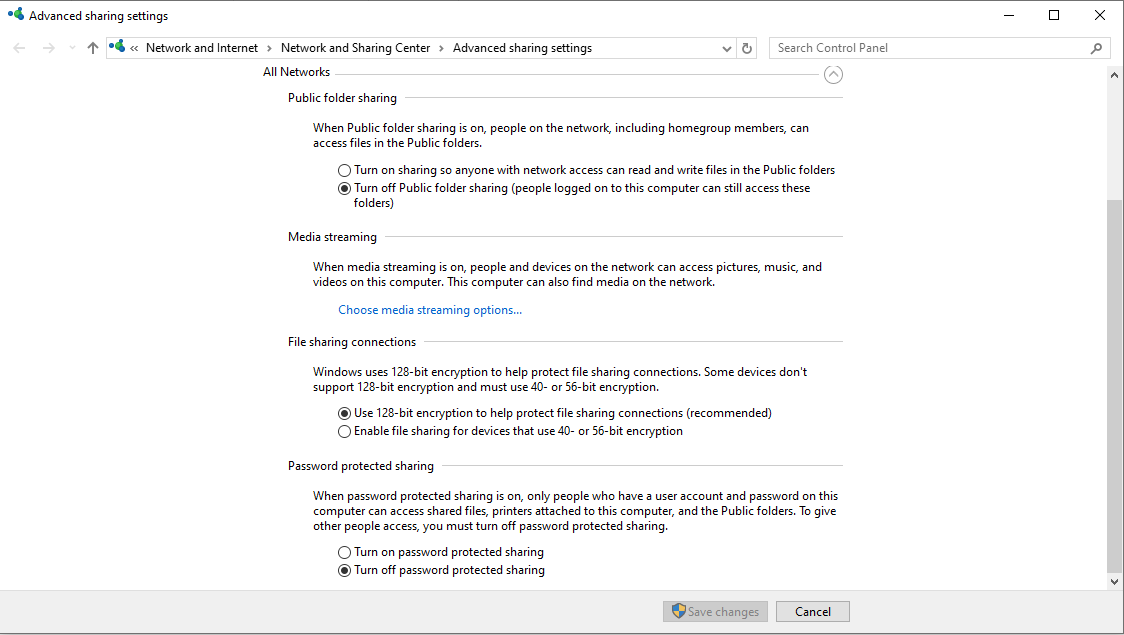Click the Cancel button
The image size is (1124, 635).
(x=813, y=611)
